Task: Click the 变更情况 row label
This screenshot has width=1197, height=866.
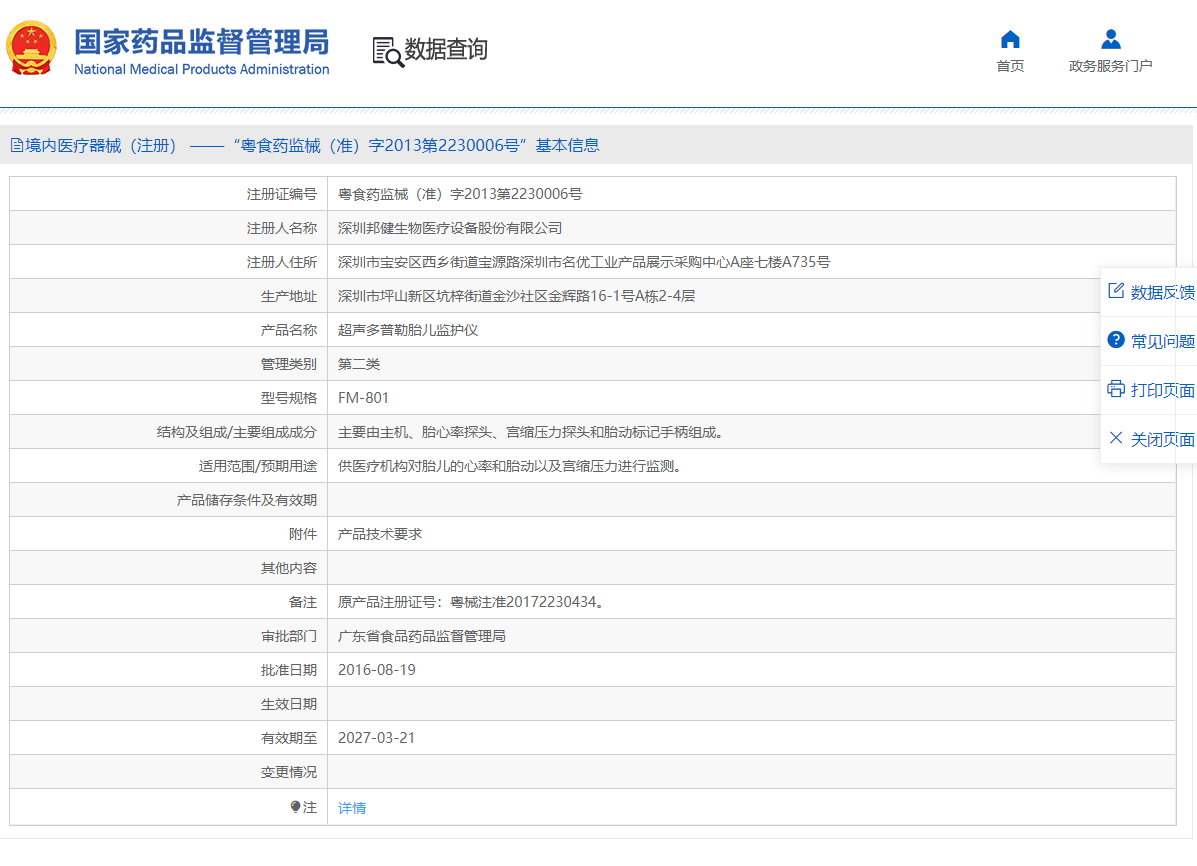Action: pyautogui.click(x=289, y=772)
